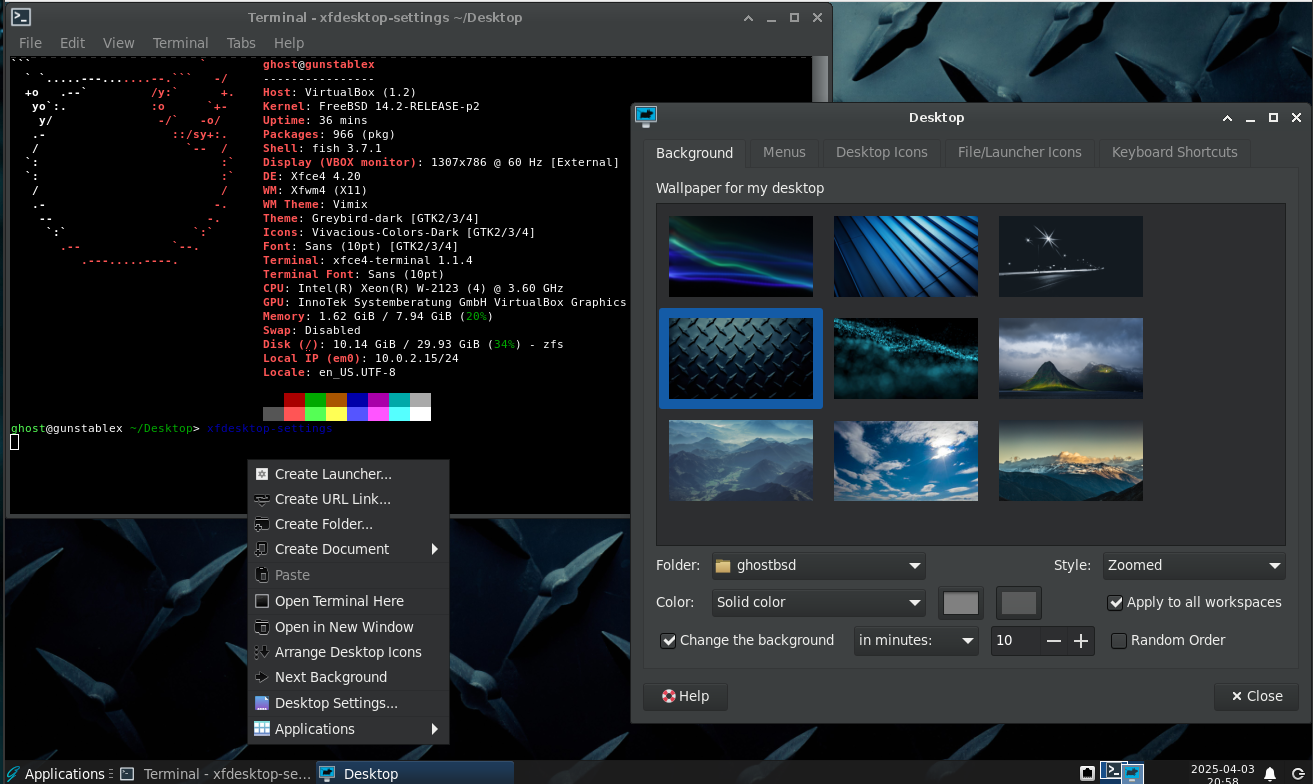Expand the Create Document submenu arrow
This screenshot has width=1313, height=784.
click(x=435, y=549)
